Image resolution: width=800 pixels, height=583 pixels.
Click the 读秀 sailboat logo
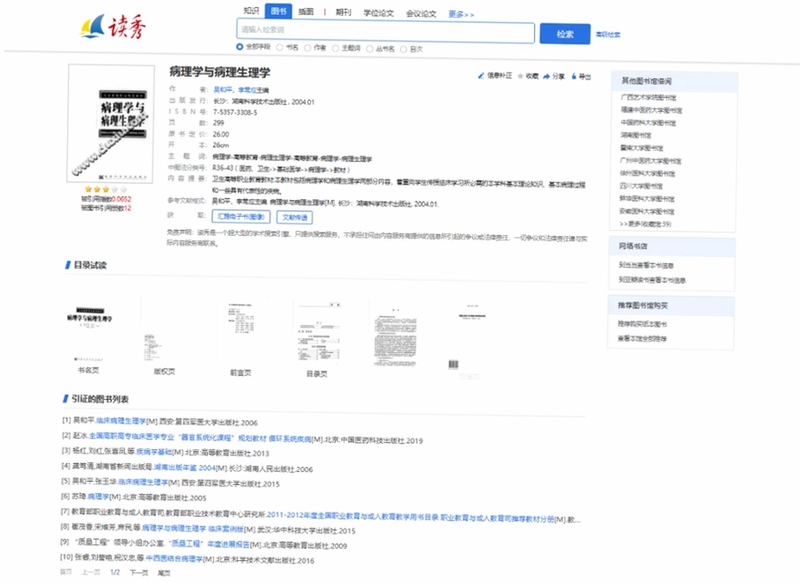click(113, 27)
